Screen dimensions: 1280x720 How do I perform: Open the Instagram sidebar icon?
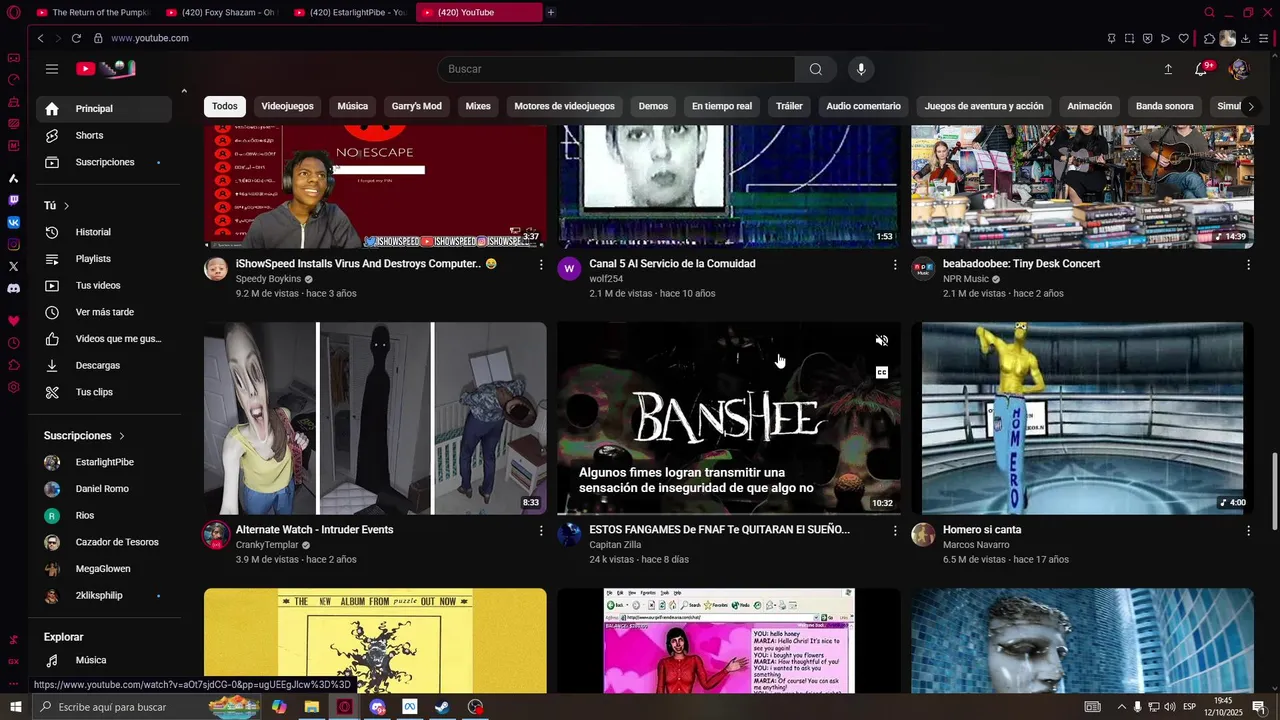14,244
